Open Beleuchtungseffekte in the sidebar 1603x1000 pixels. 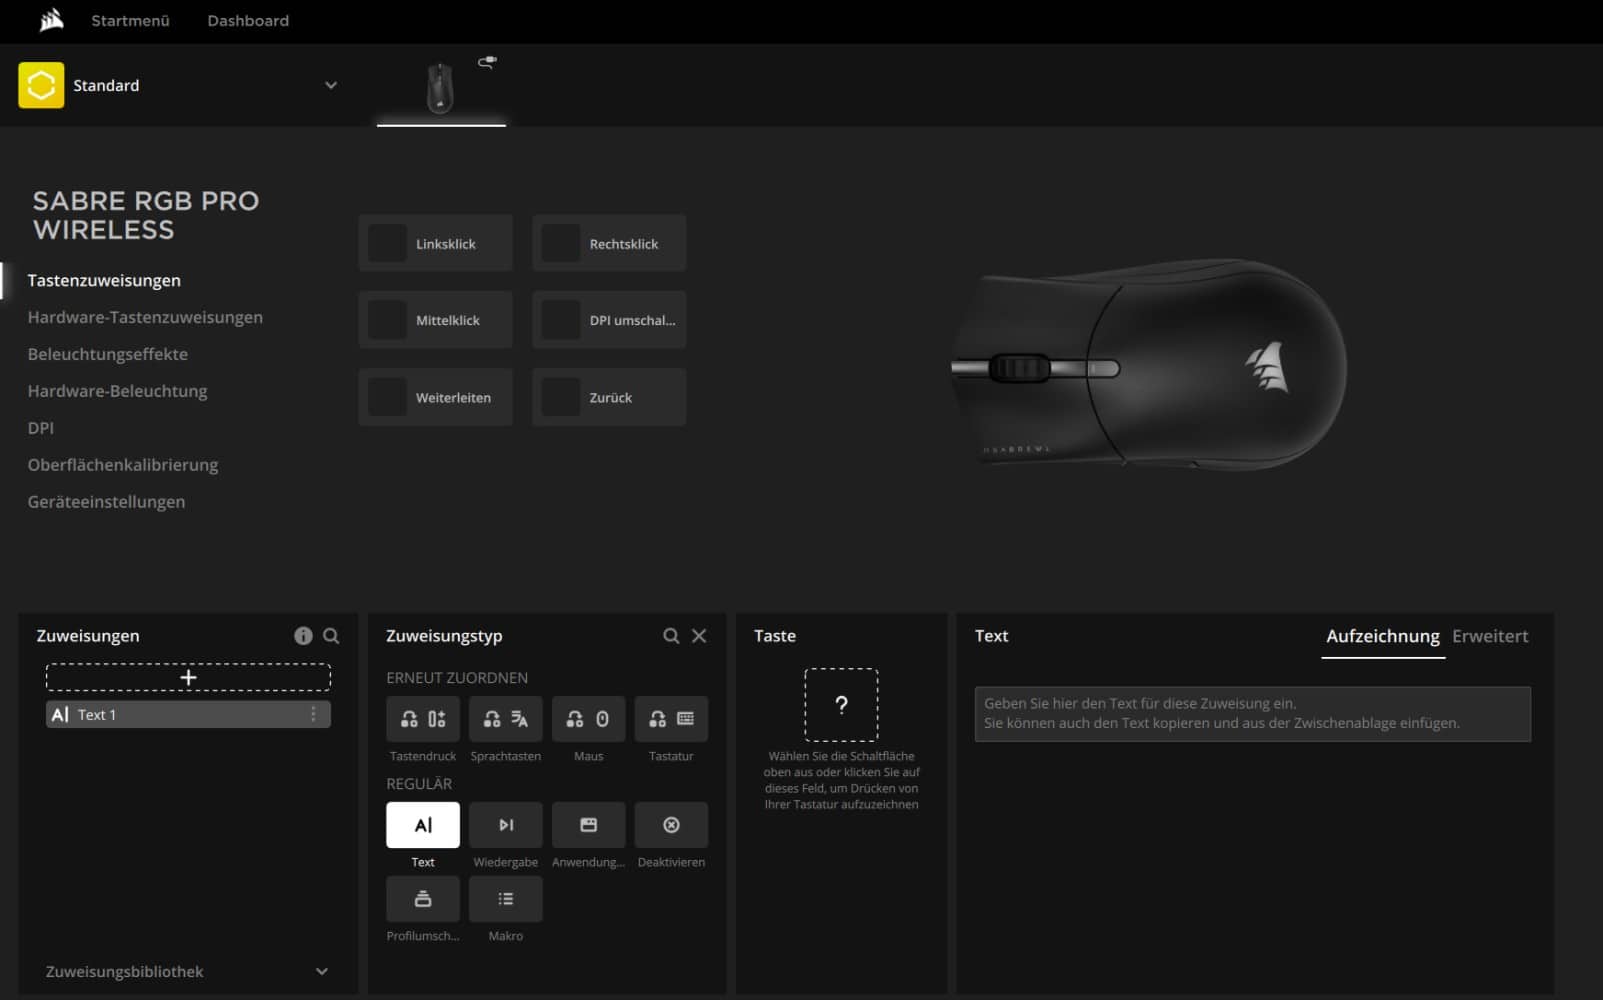click(x=108, y=354)
